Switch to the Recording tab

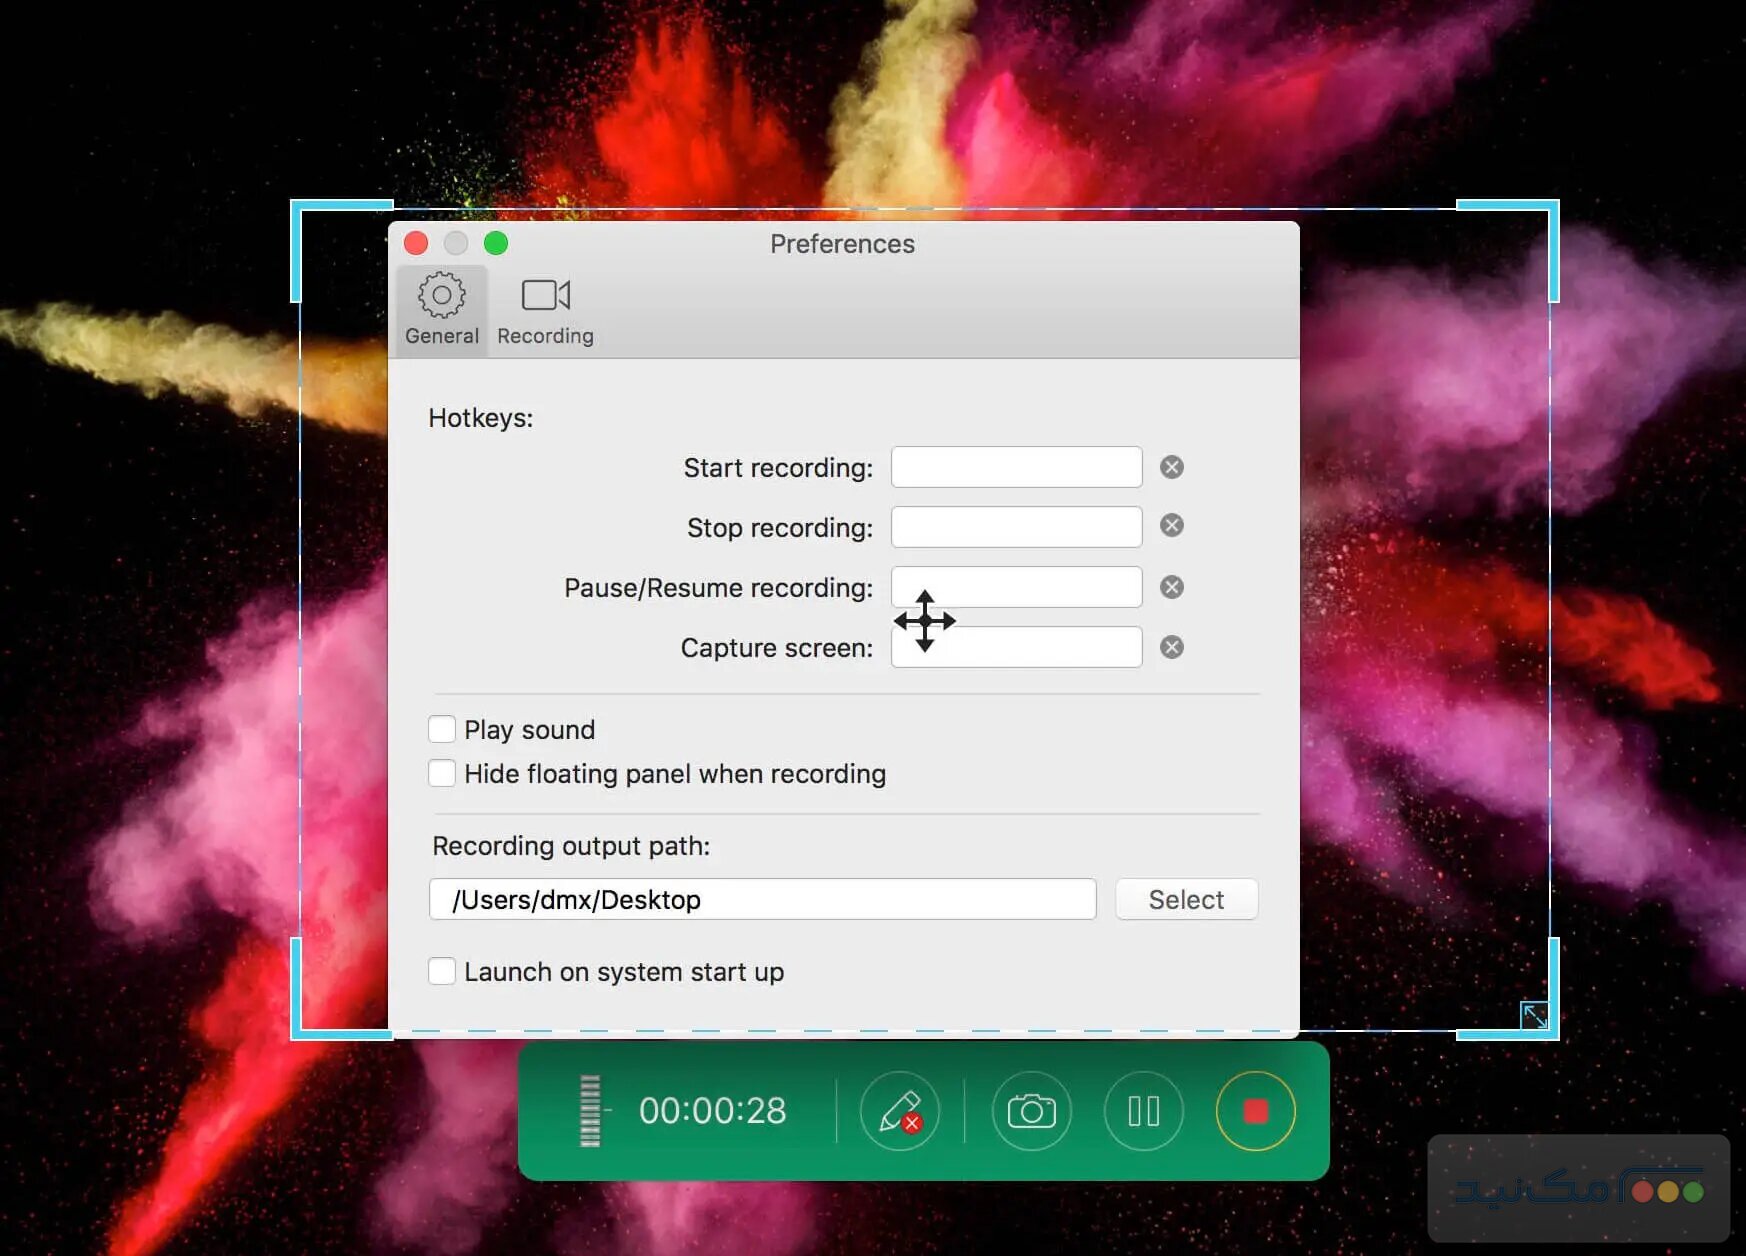(x=545, y=308)
